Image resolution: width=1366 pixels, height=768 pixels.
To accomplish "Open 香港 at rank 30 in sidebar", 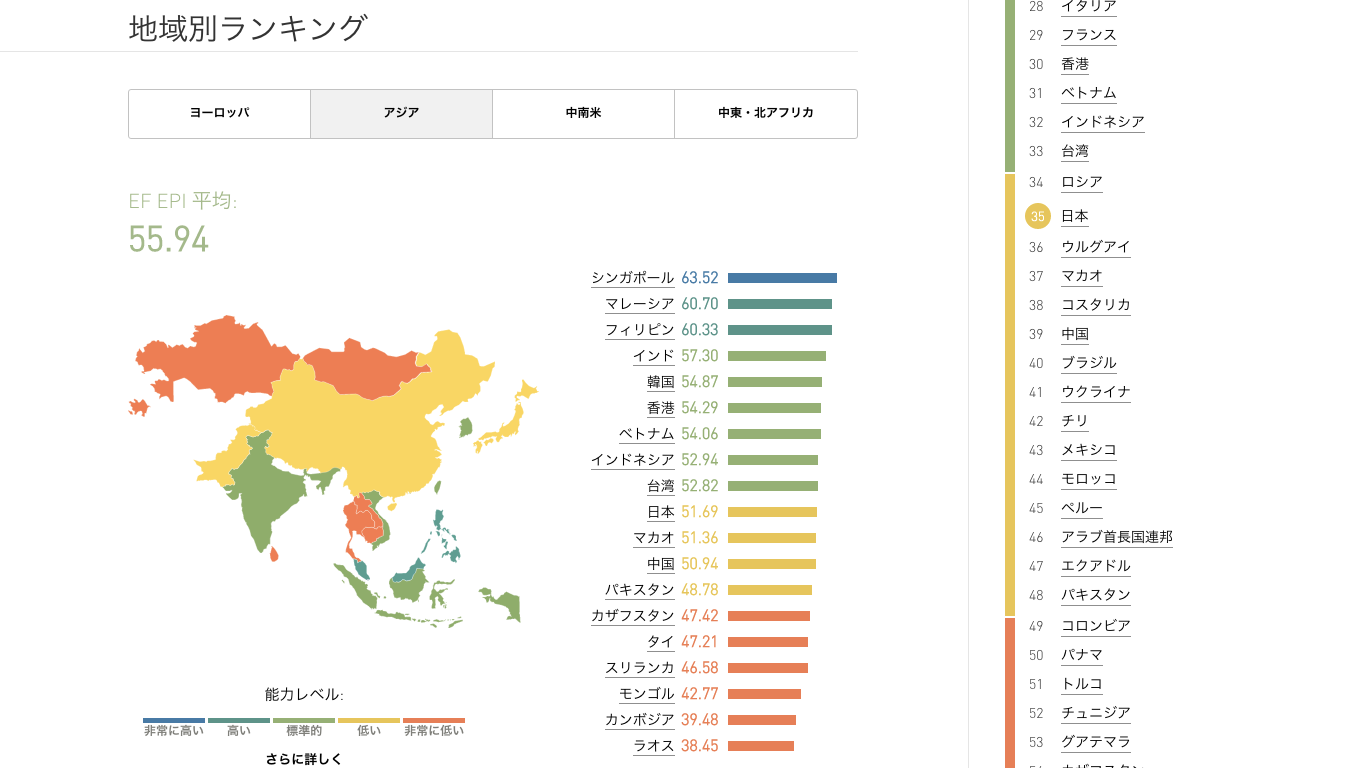I will click(x=1075, y=64).
